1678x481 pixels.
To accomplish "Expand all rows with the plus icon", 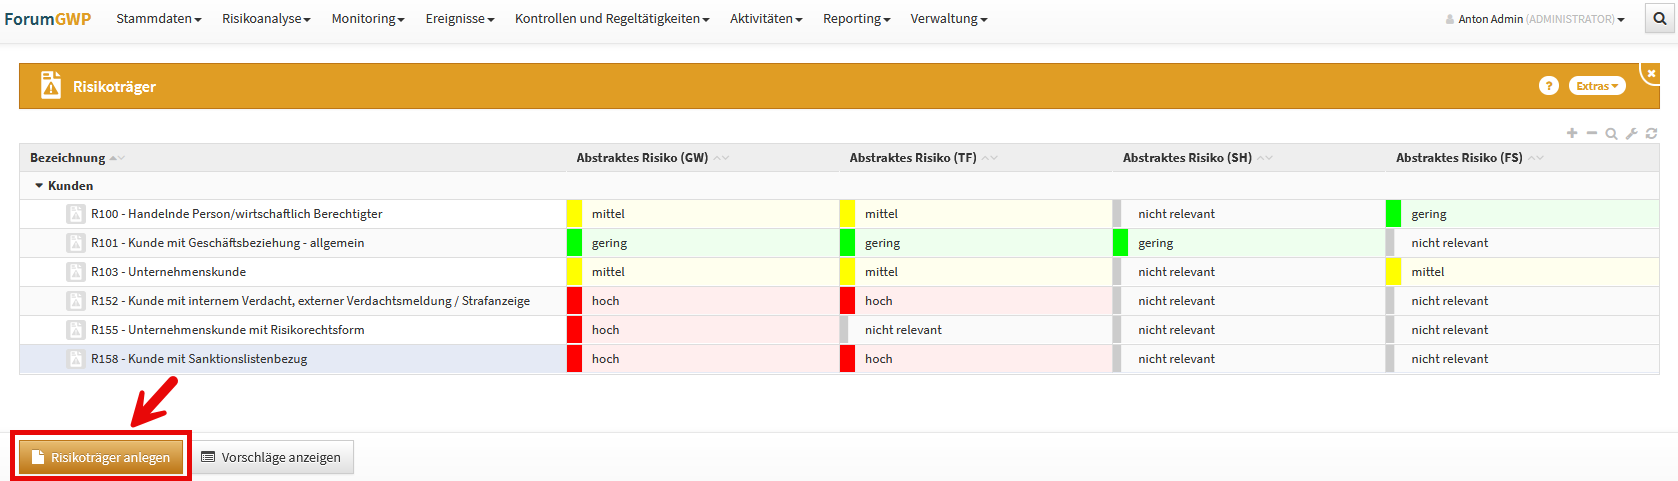I will pos(1572,133).
